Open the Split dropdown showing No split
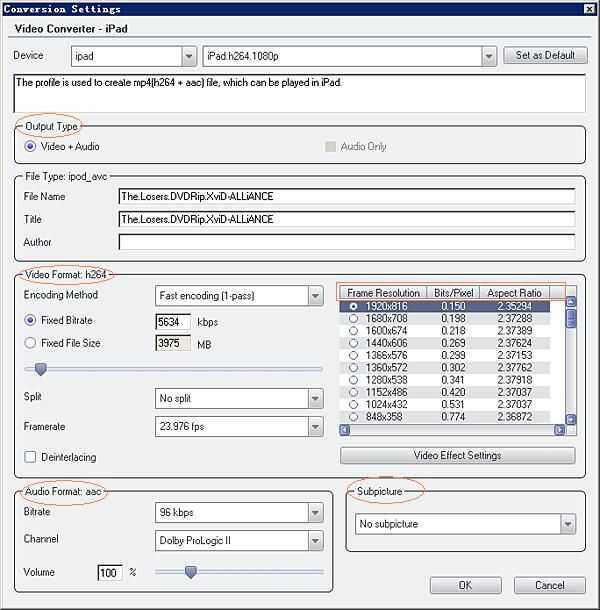 tap(239, 398)
